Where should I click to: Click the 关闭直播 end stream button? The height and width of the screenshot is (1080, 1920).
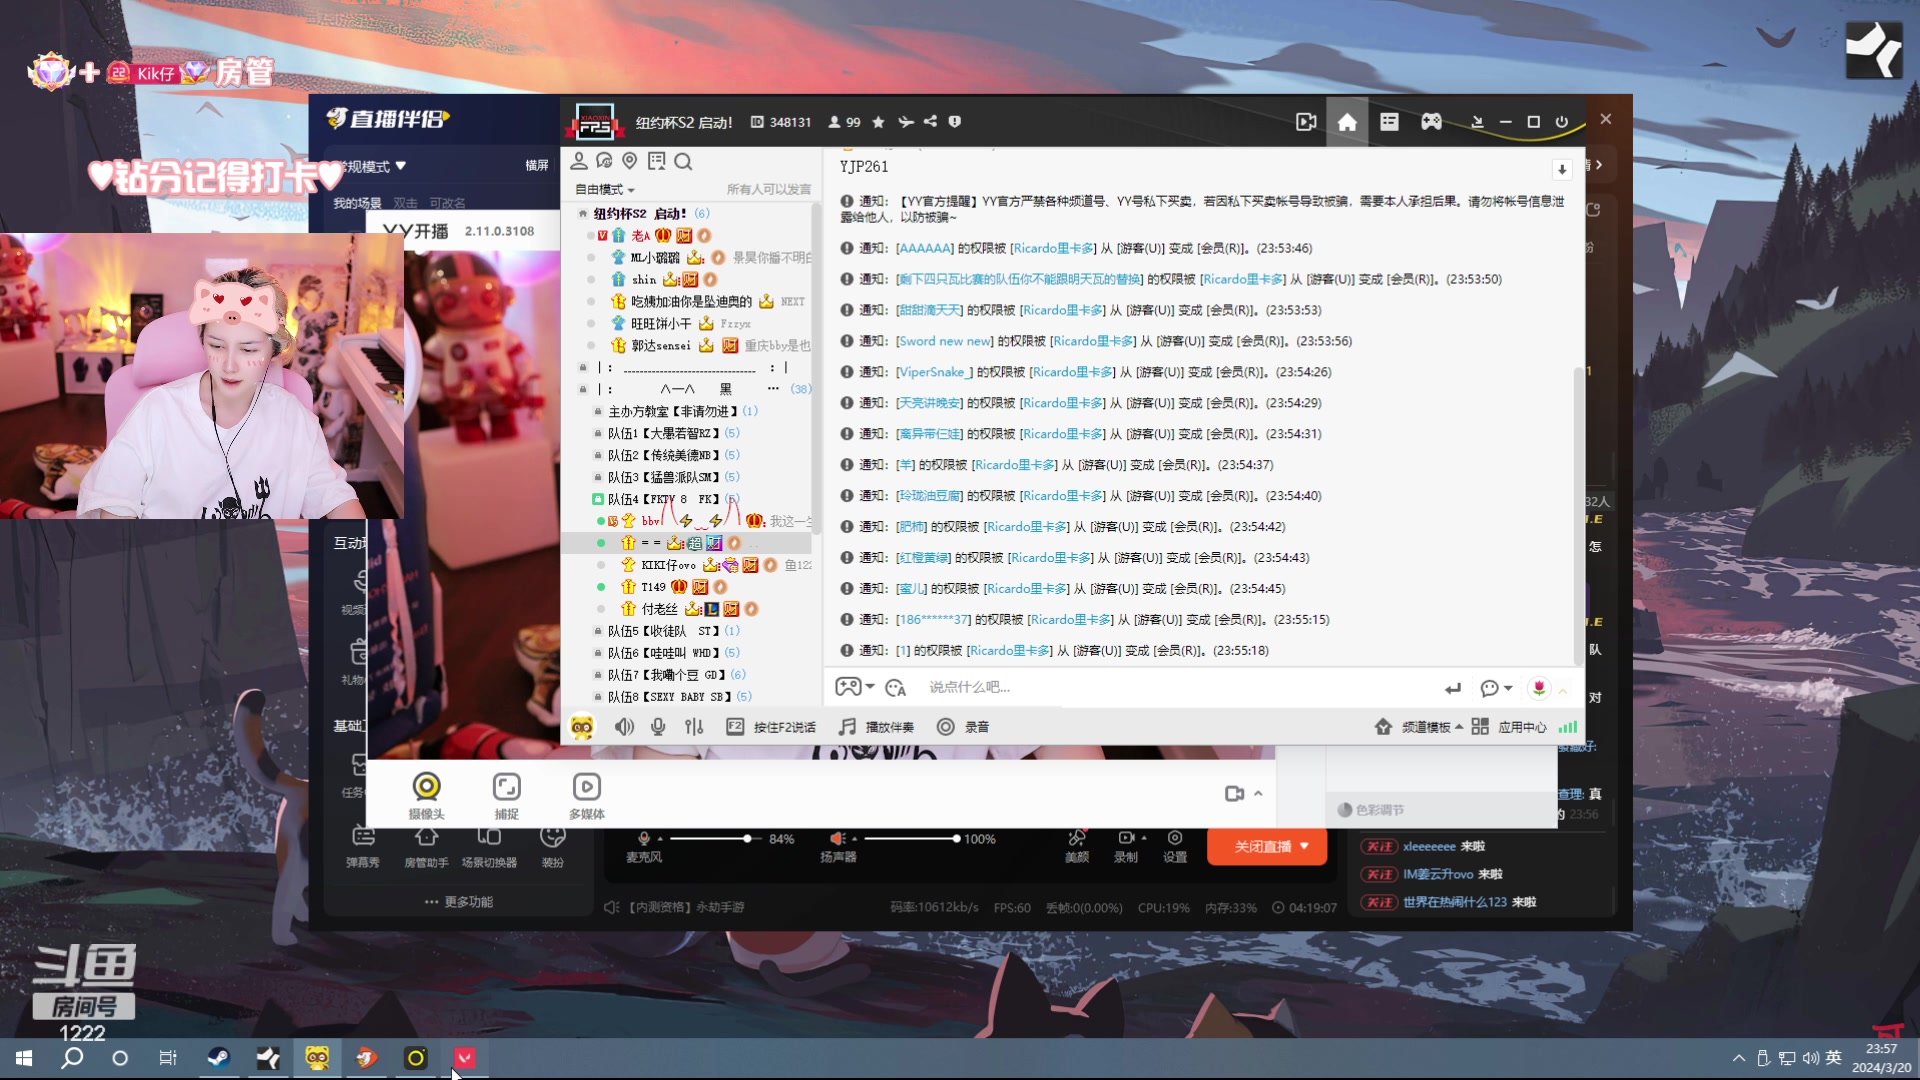pyautogui.click(x=1267, y=846)
